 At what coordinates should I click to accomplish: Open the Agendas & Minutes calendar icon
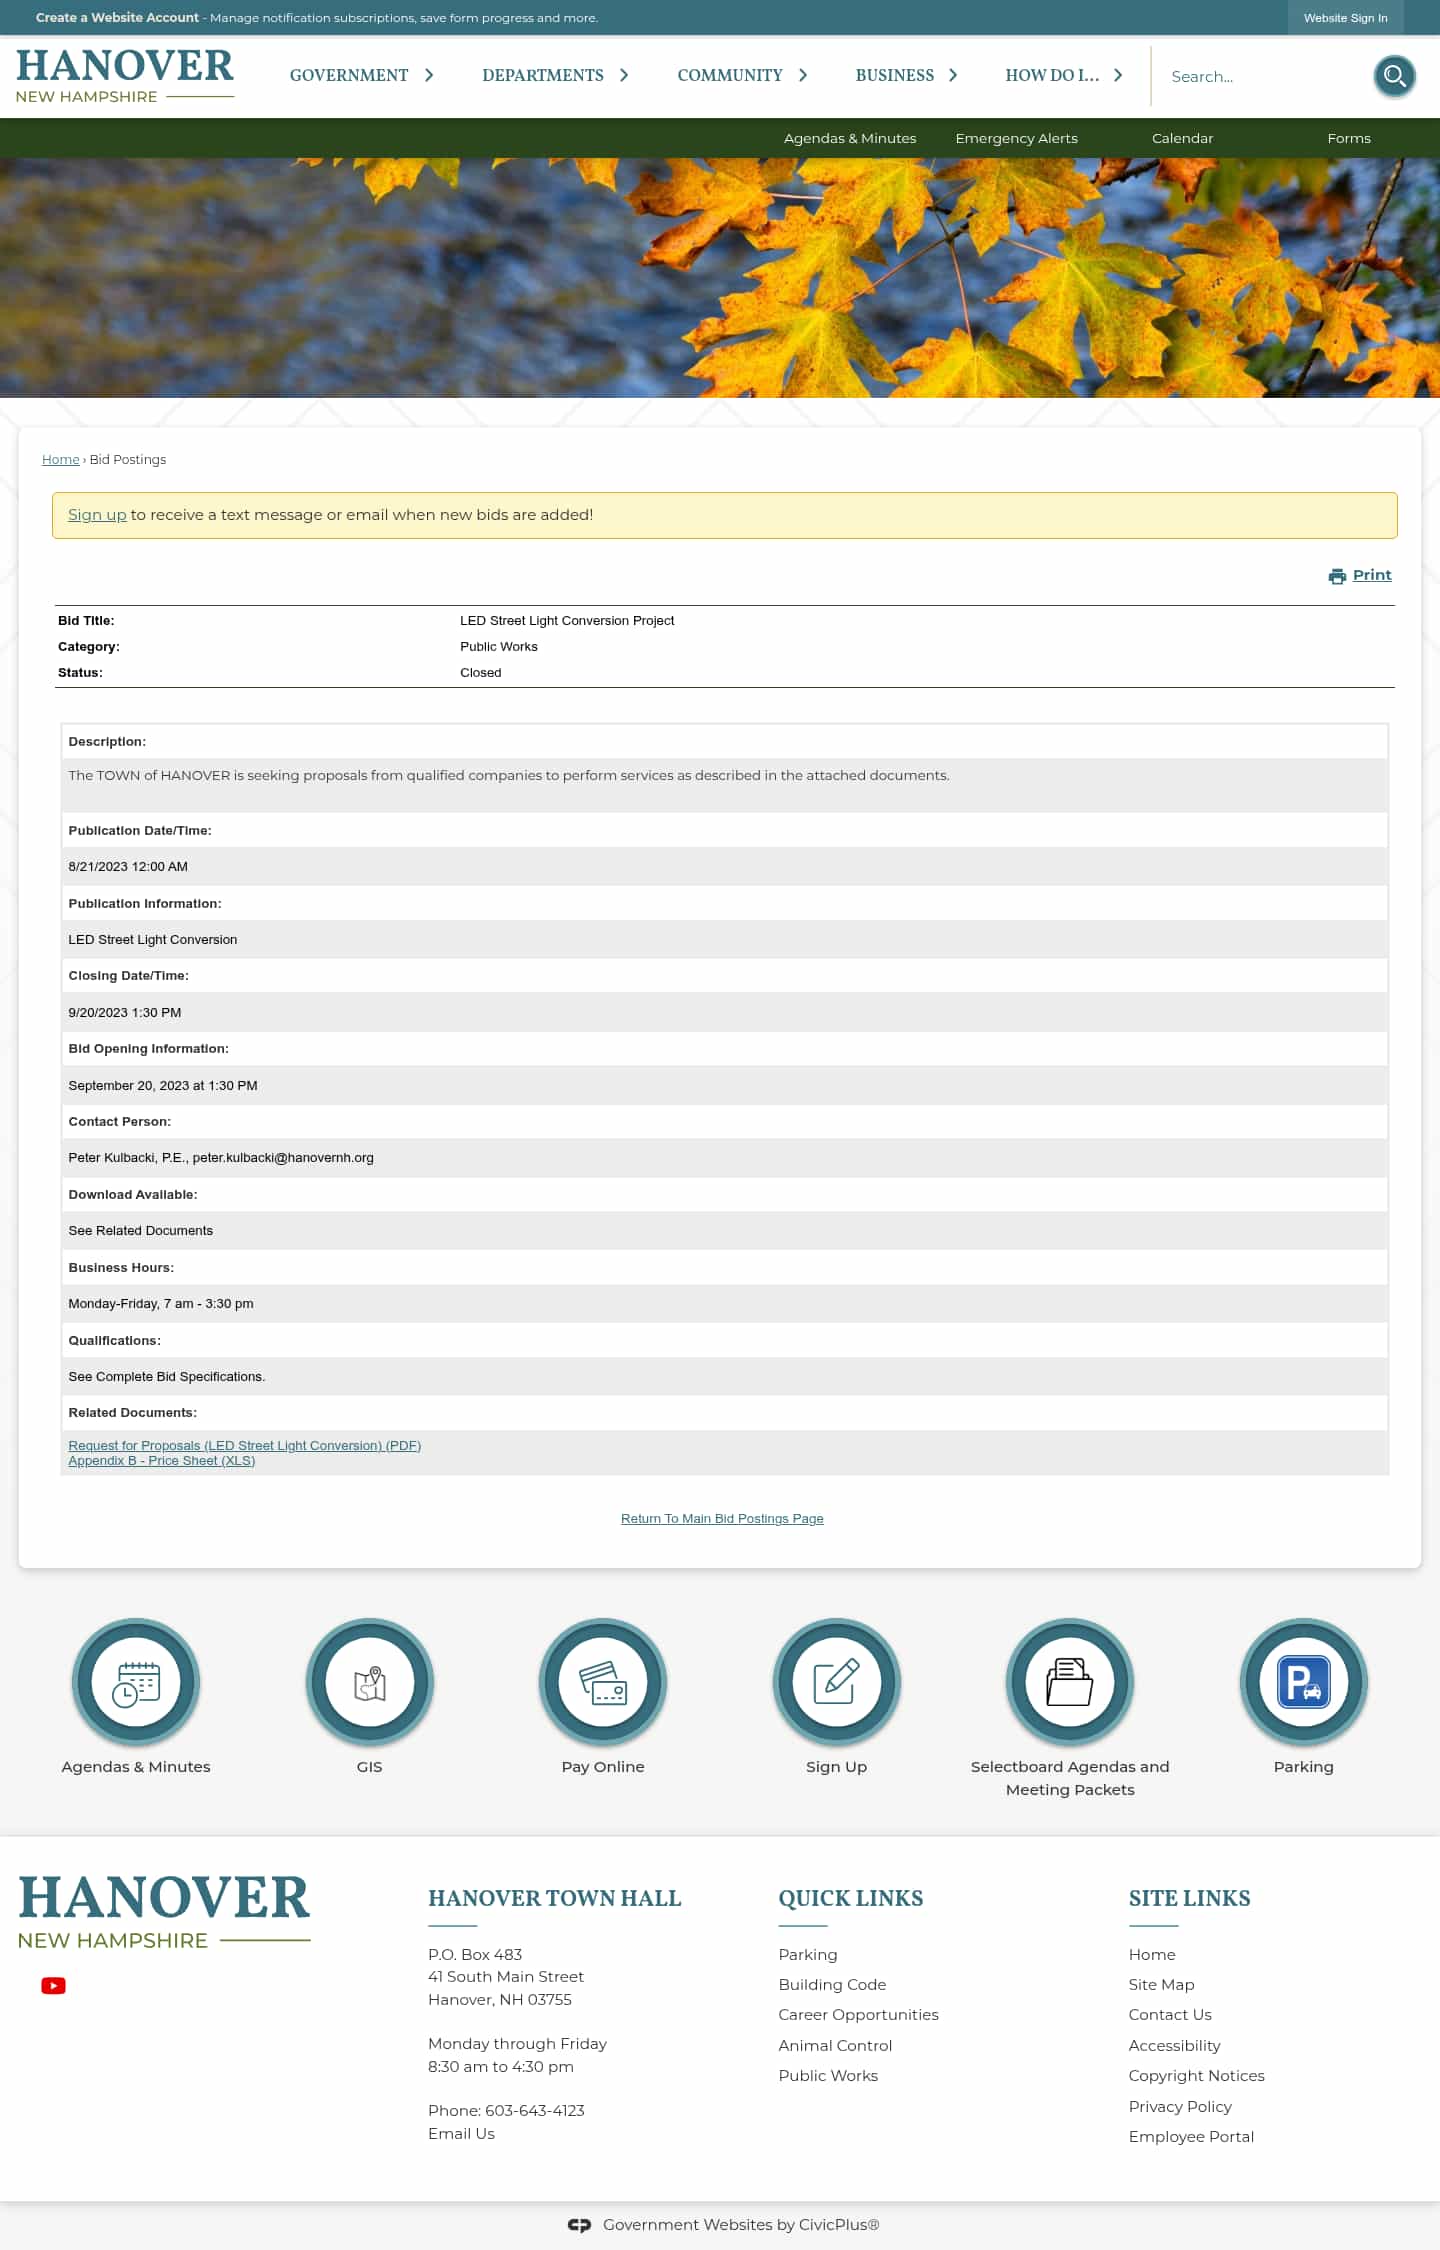pyautogui.click(x=136, y=1682)
